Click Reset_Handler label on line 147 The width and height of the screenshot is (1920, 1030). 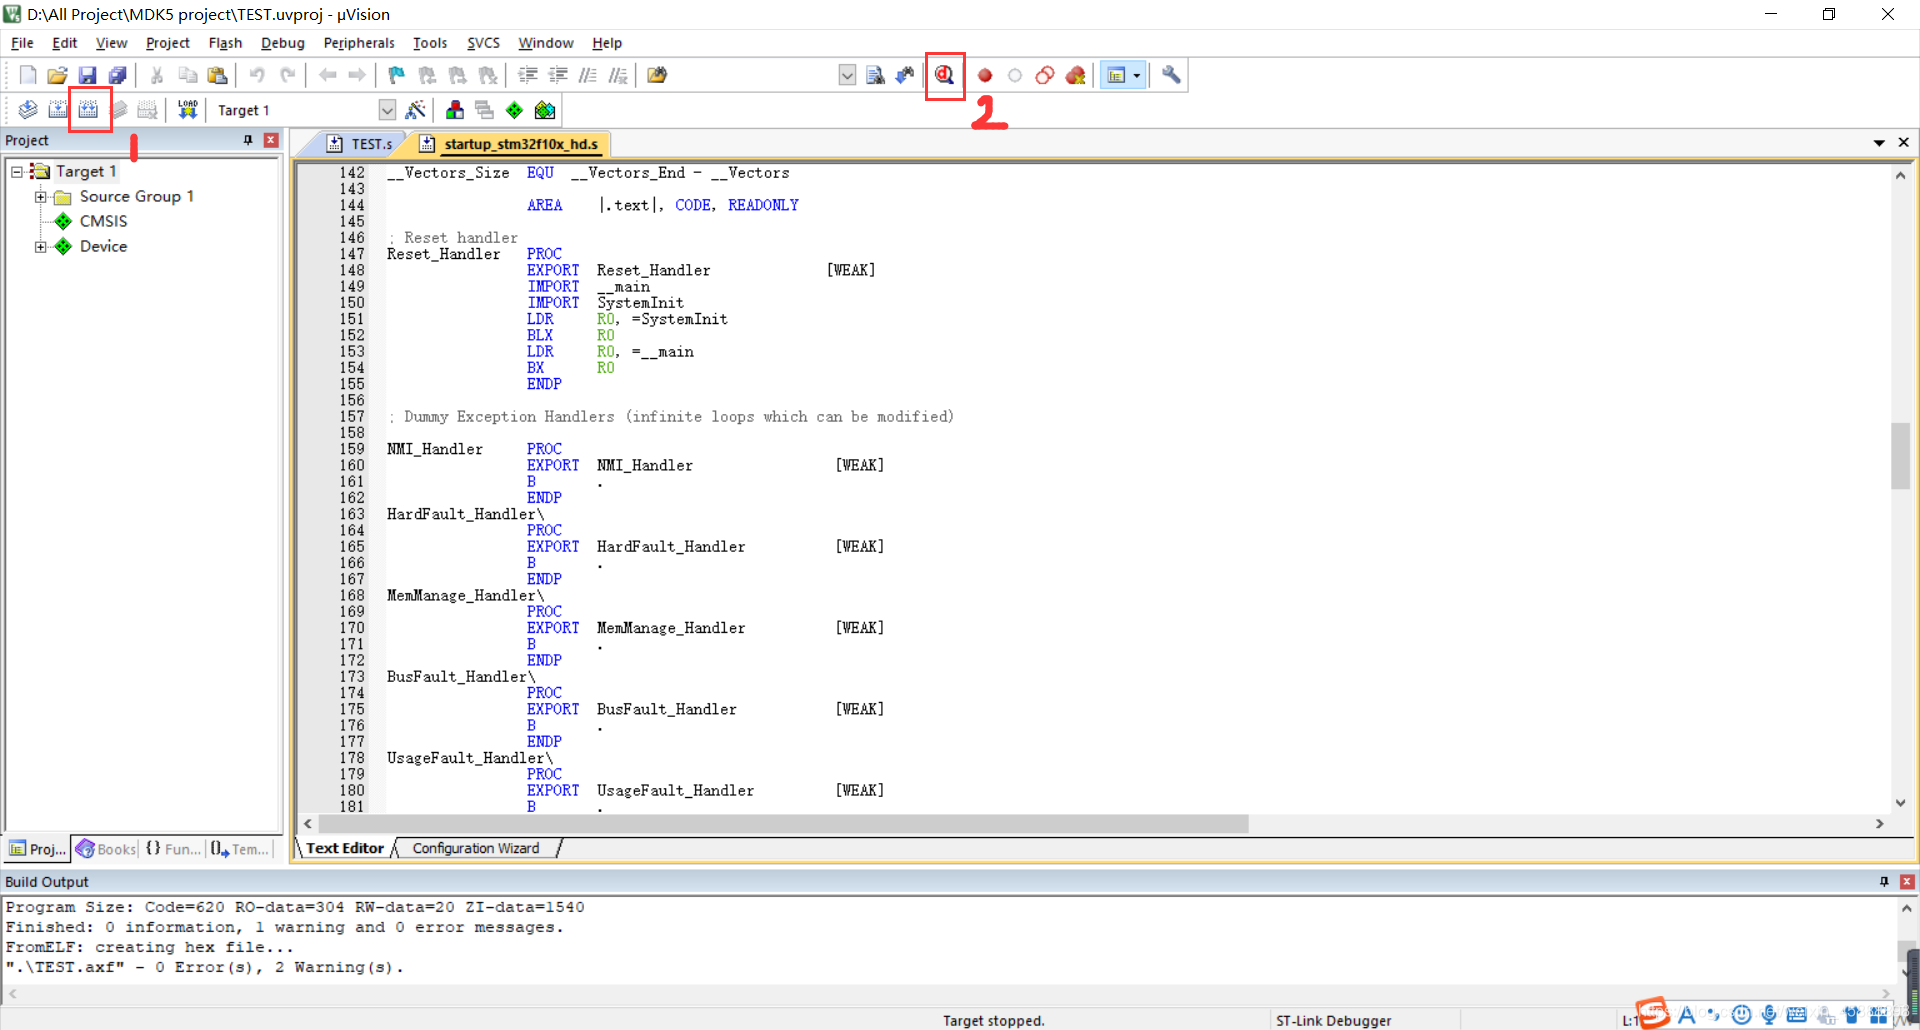pos(443,254)
